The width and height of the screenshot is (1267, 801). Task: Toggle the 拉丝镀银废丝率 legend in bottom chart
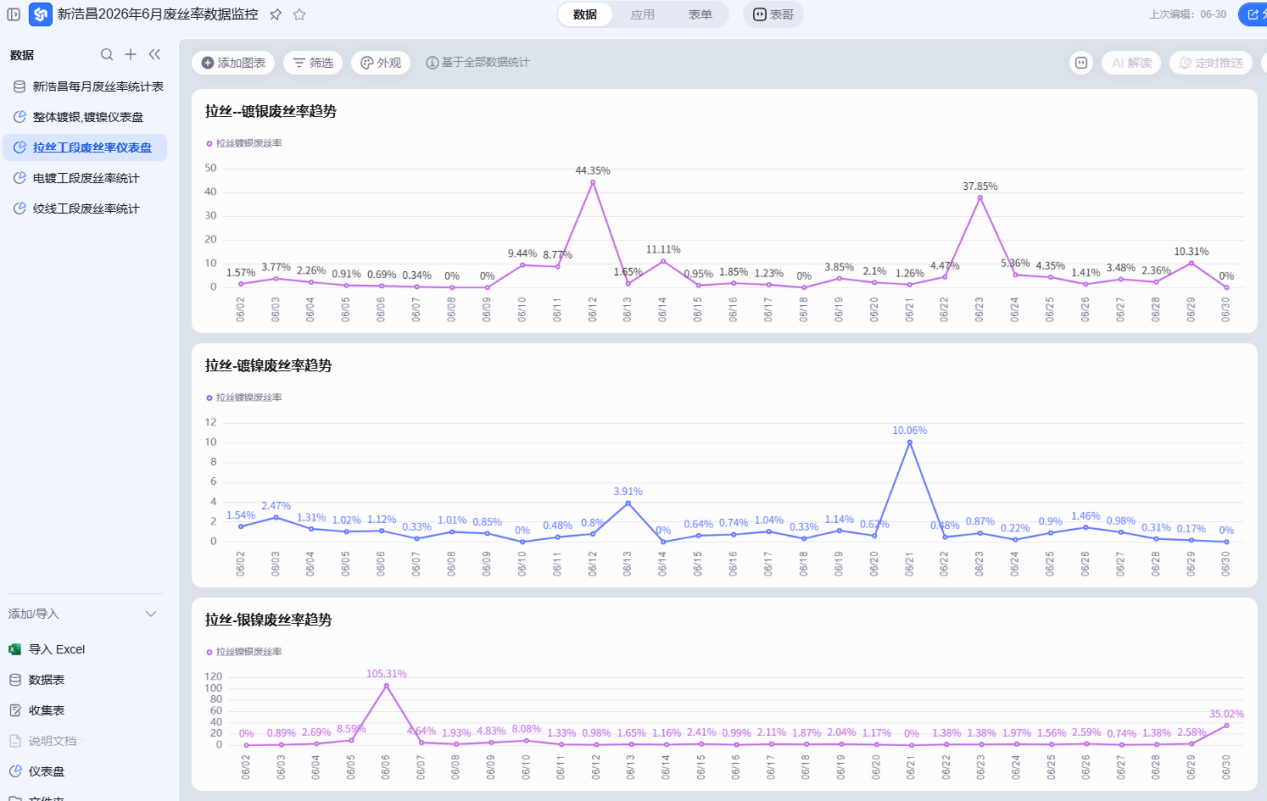(x=244, y=651)
